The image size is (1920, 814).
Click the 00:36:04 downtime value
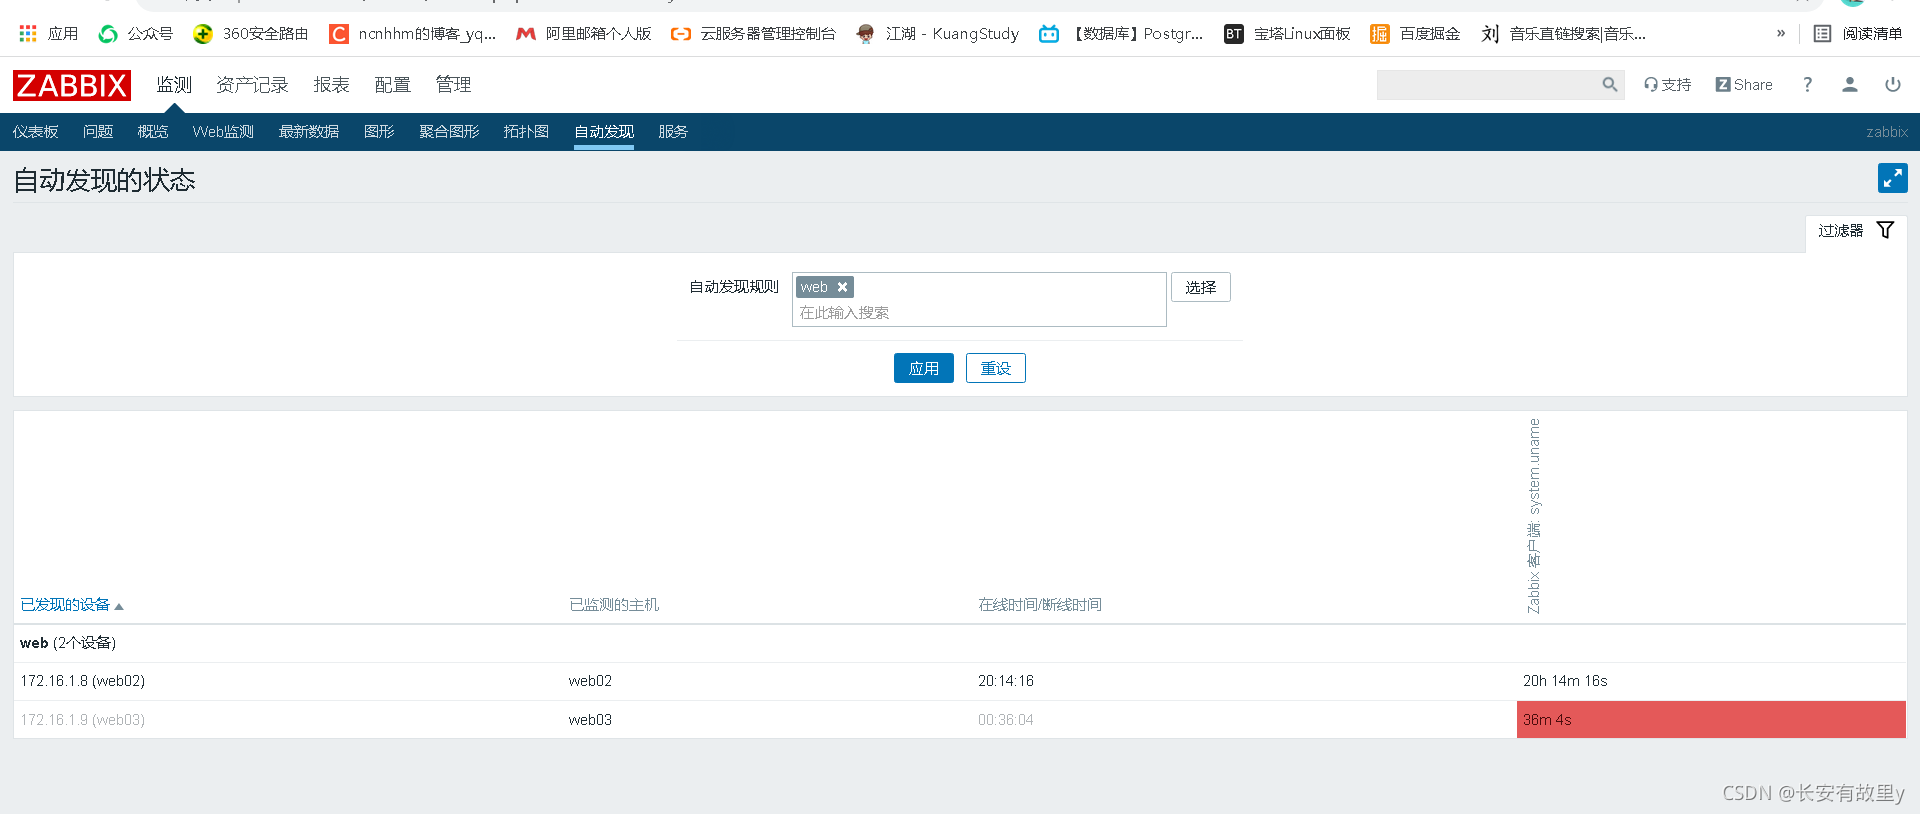click(1006, 720)
